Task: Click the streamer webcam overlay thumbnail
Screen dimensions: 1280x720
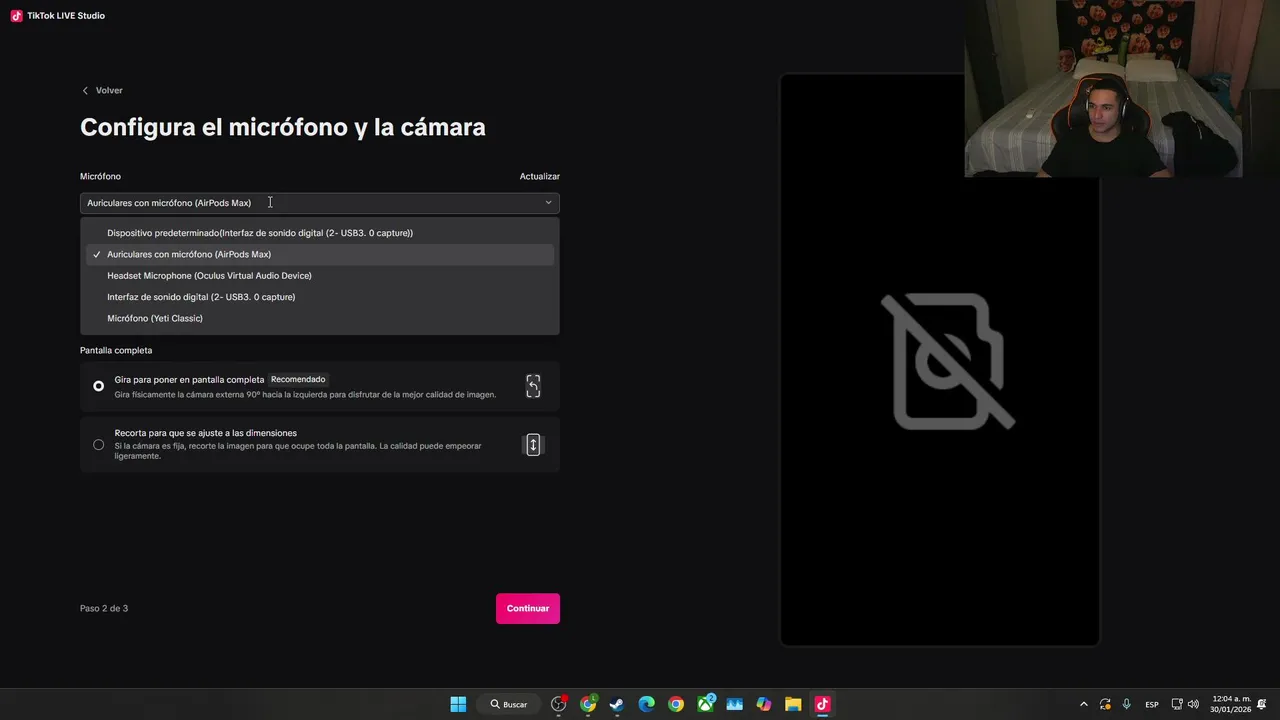Action: pyautogui.click(x=1103, y=89)
